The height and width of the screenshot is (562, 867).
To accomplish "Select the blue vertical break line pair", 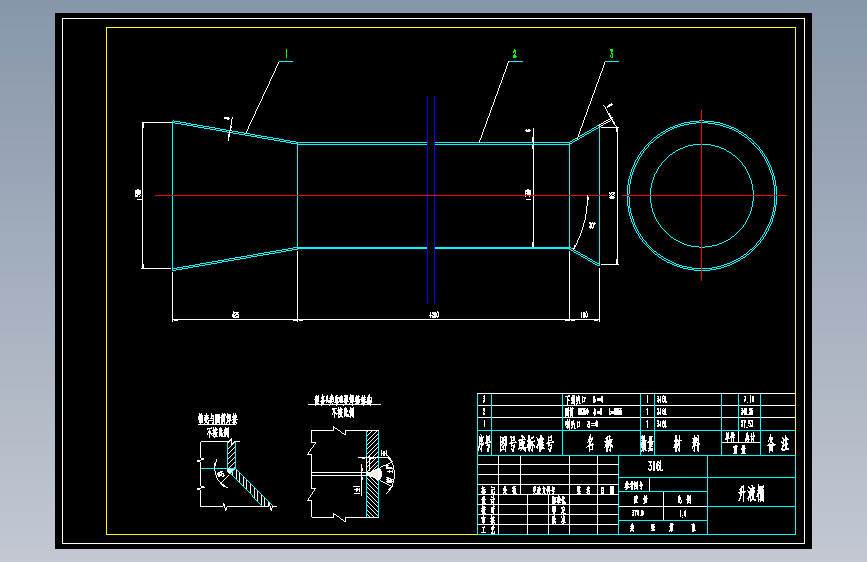I will tap(431, 199).
